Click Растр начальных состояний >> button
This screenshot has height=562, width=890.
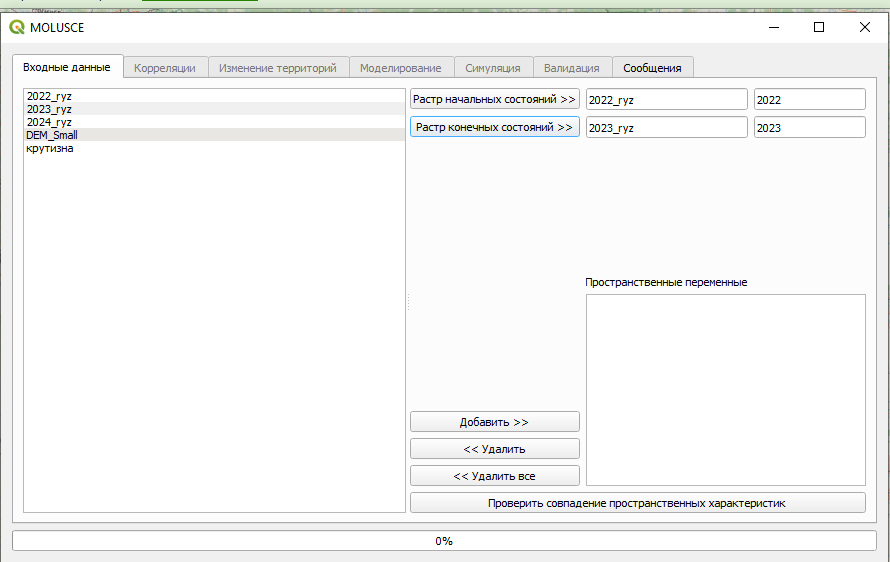[x=494, y=99]
